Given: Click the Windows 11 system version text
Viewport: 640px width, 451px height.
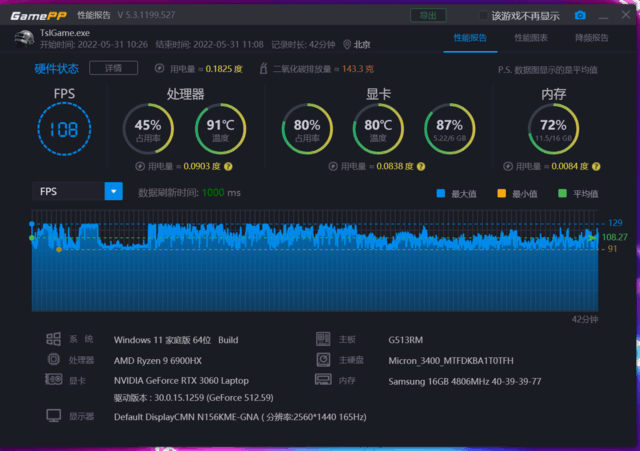Looking at the screenshot, I should tap(176, 340).
